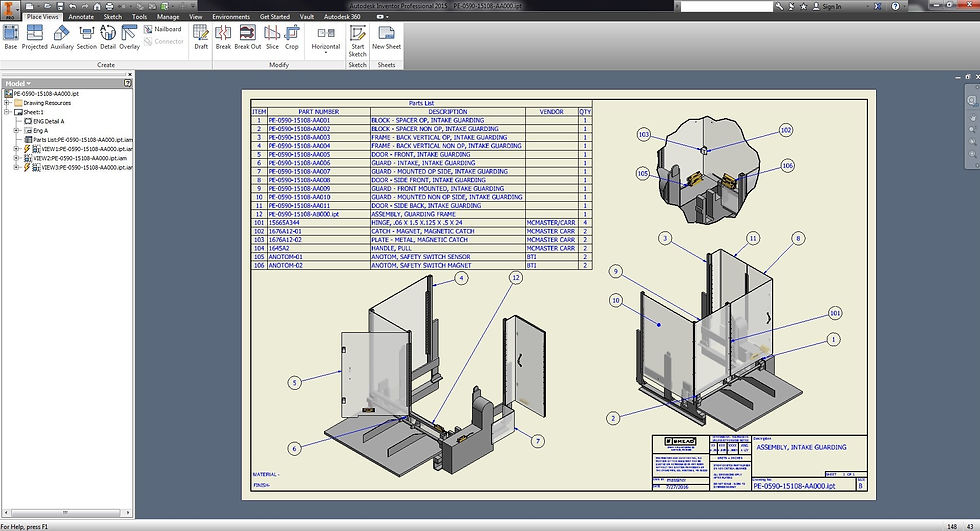Screen dimensions: 980x531
Task: Switch to the Autodesk 360 tab
Action: click(342, 17)
